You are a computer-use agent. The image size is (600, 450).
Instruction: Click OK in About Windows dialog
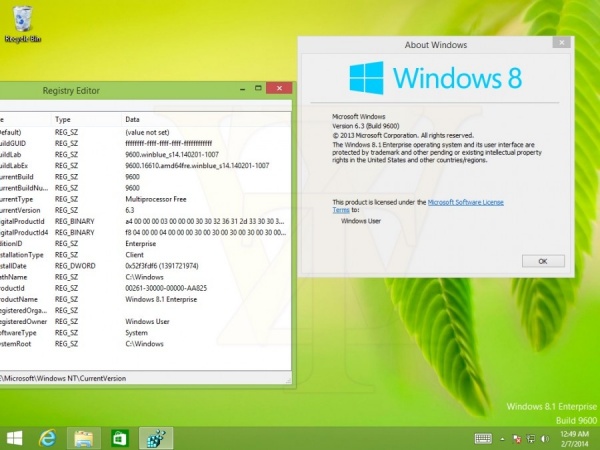coord(542,260)
